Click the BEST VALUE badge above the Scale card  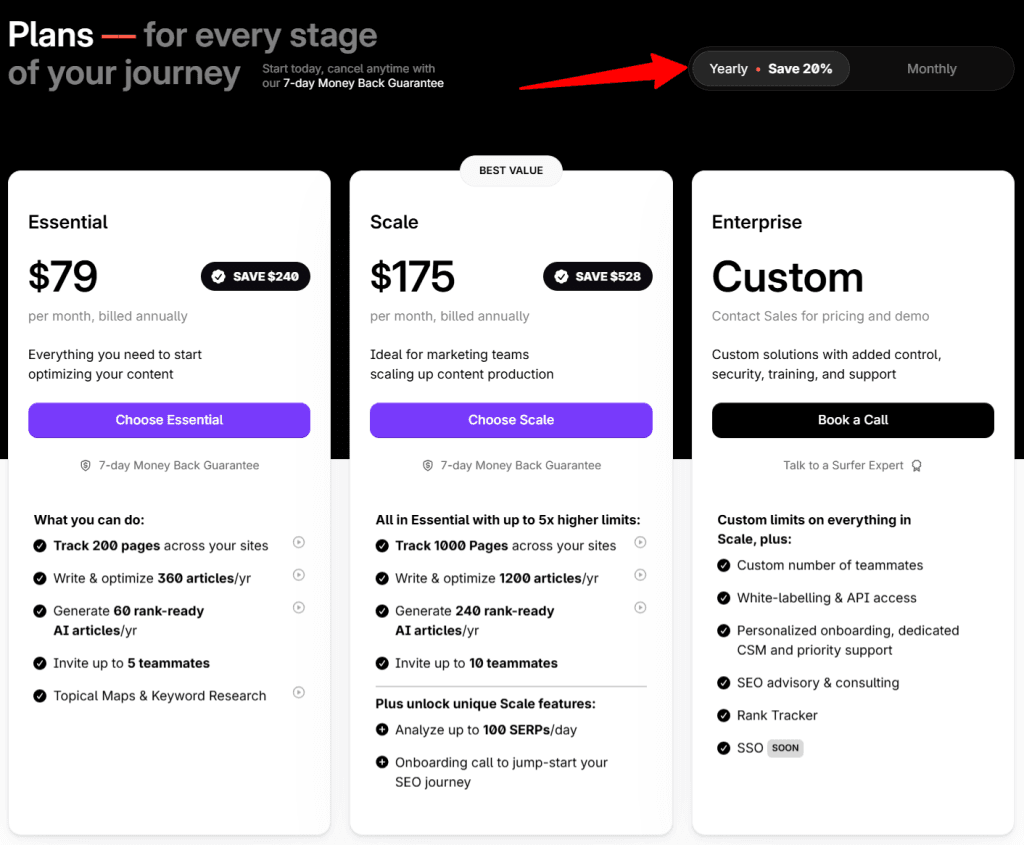pos(511,170)
